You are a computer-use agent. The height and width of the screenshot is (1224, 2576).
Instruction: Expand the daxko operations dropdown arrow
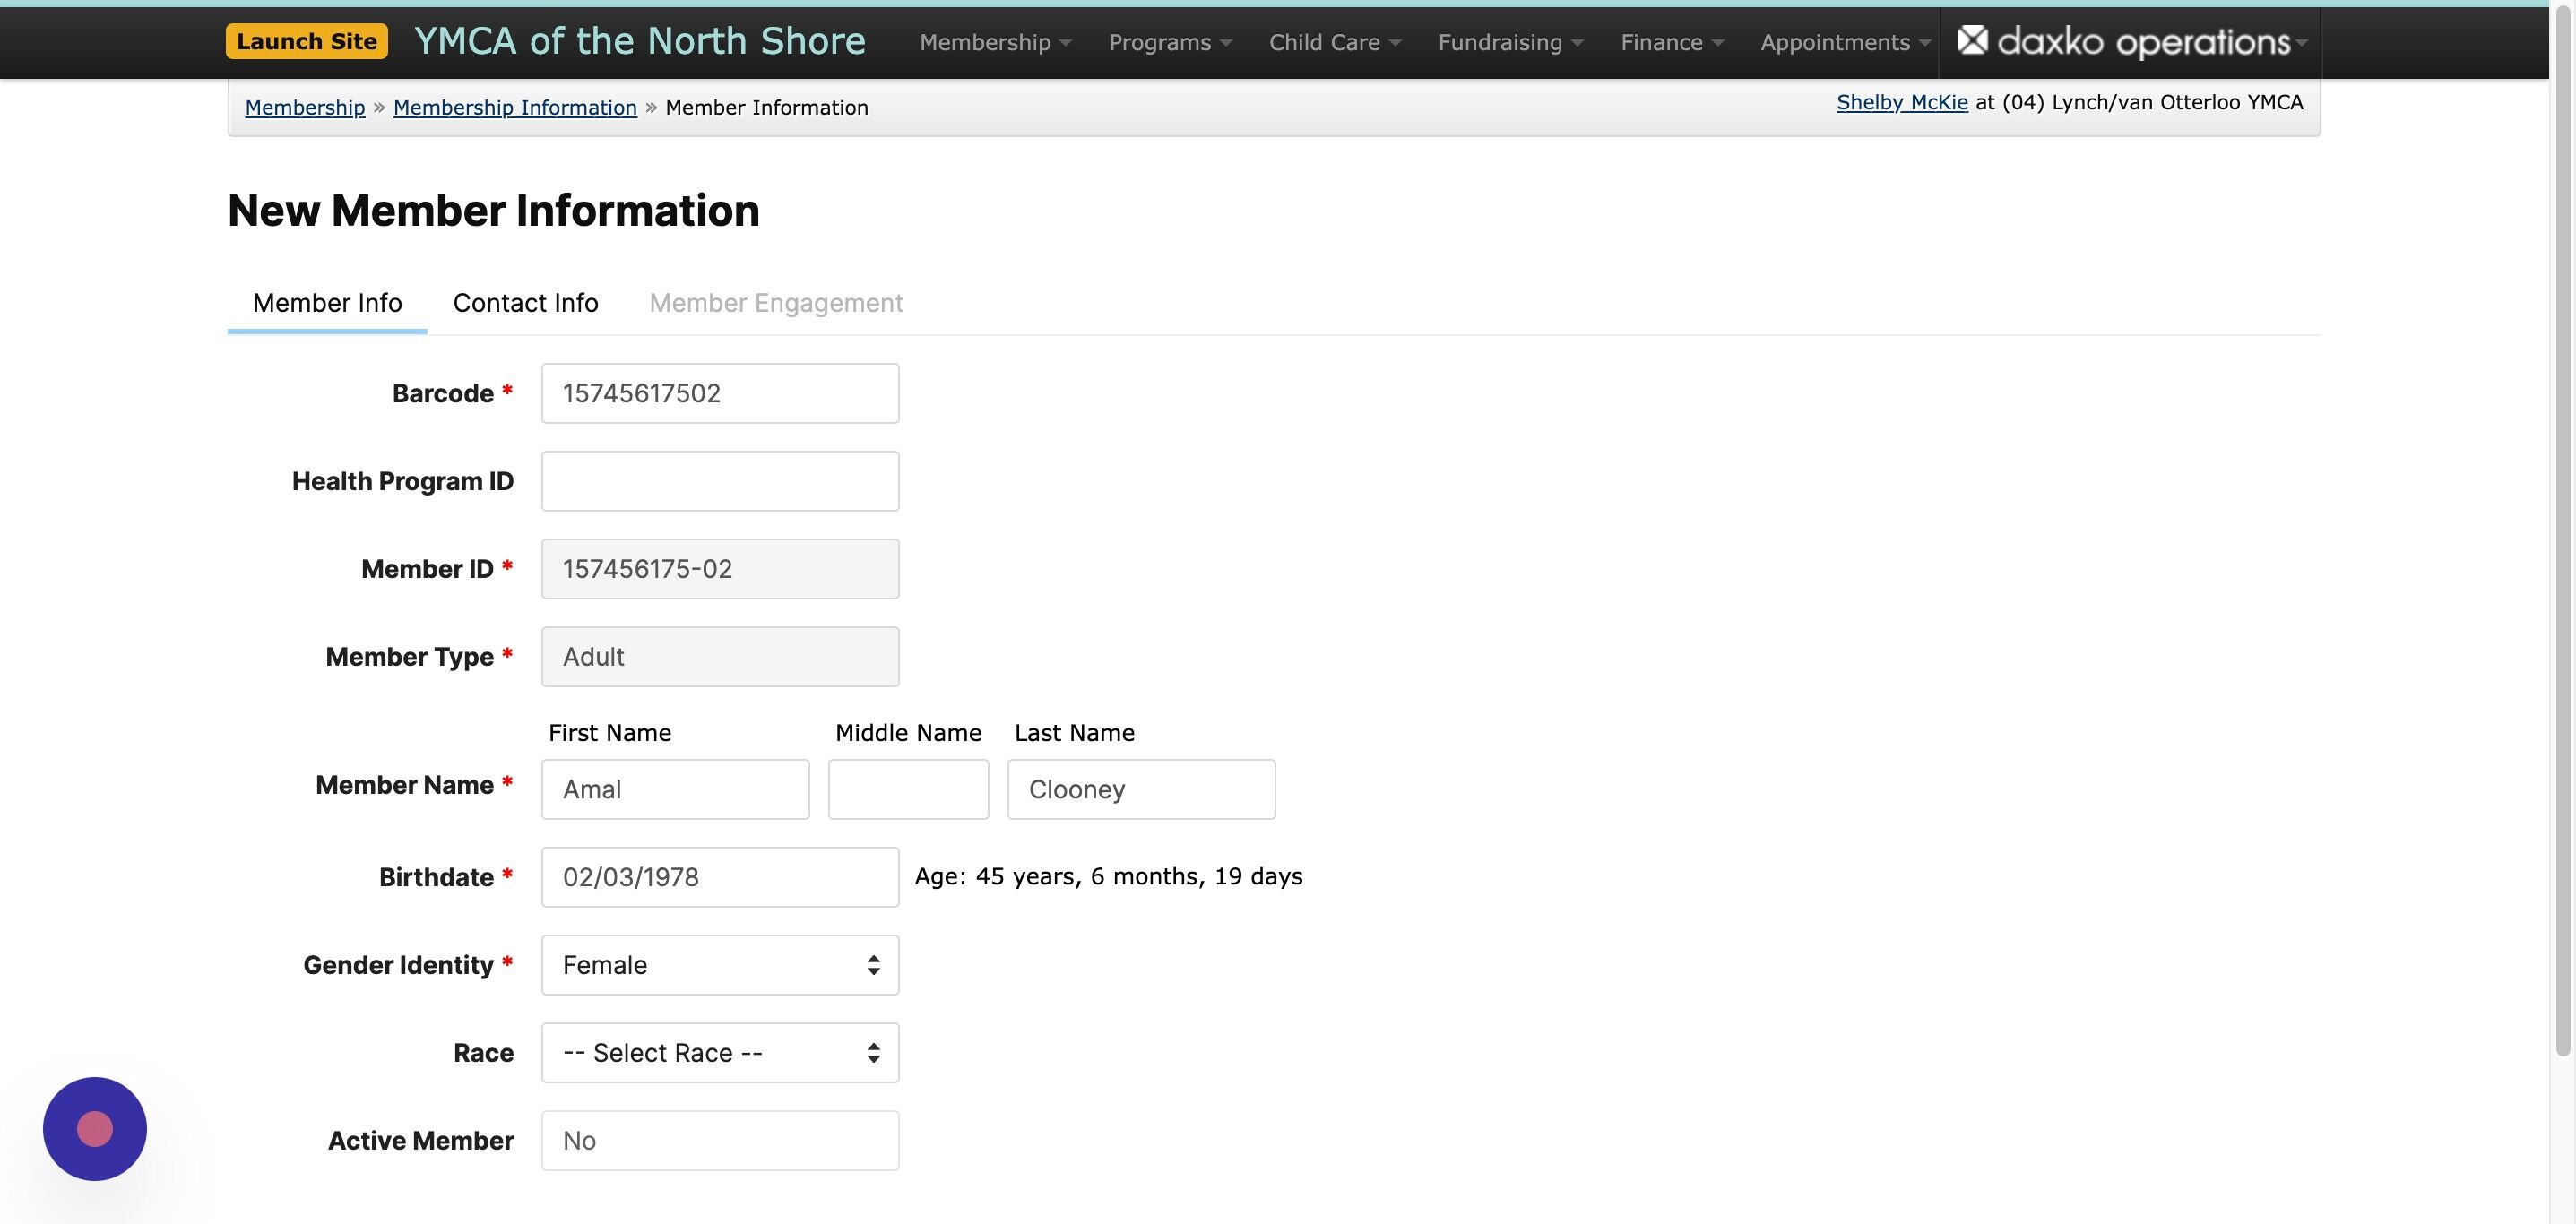coord(2301,43)
